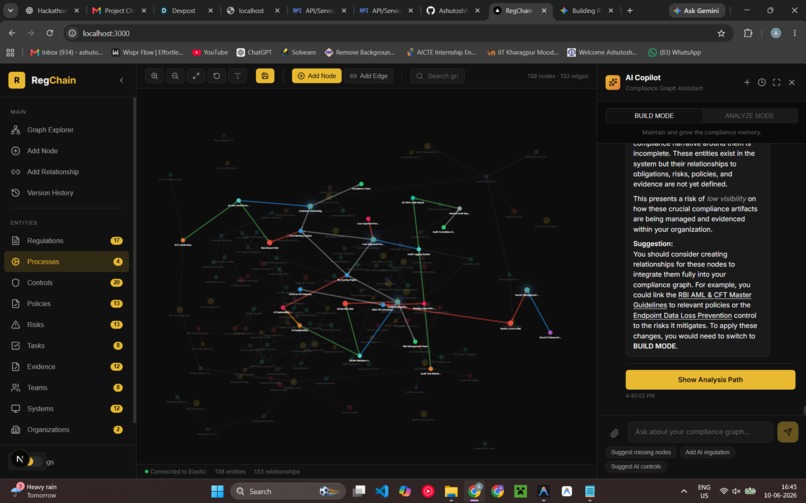Open Endpoint Data Loss Prevention link
The image size is (806, 503).
click(x=682, y=316)
